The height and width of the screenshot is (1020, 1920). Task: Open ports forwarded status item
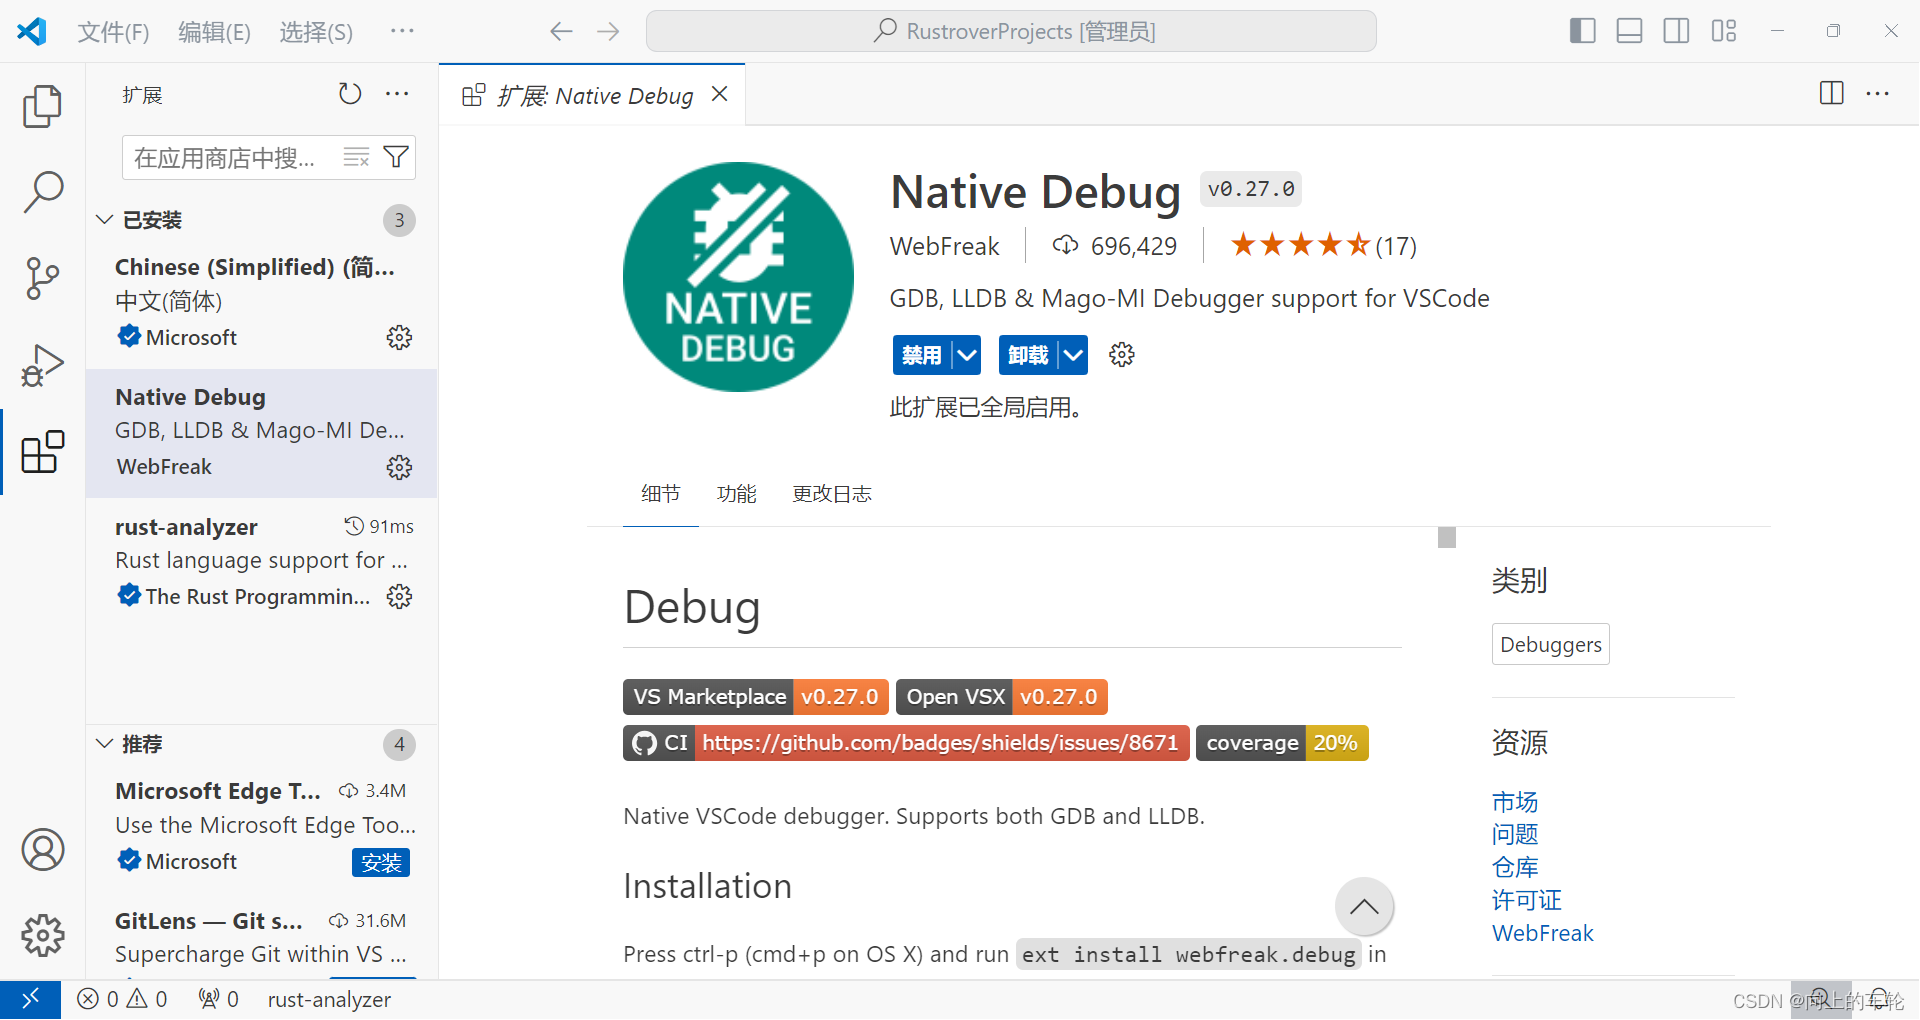click(218, 999)
